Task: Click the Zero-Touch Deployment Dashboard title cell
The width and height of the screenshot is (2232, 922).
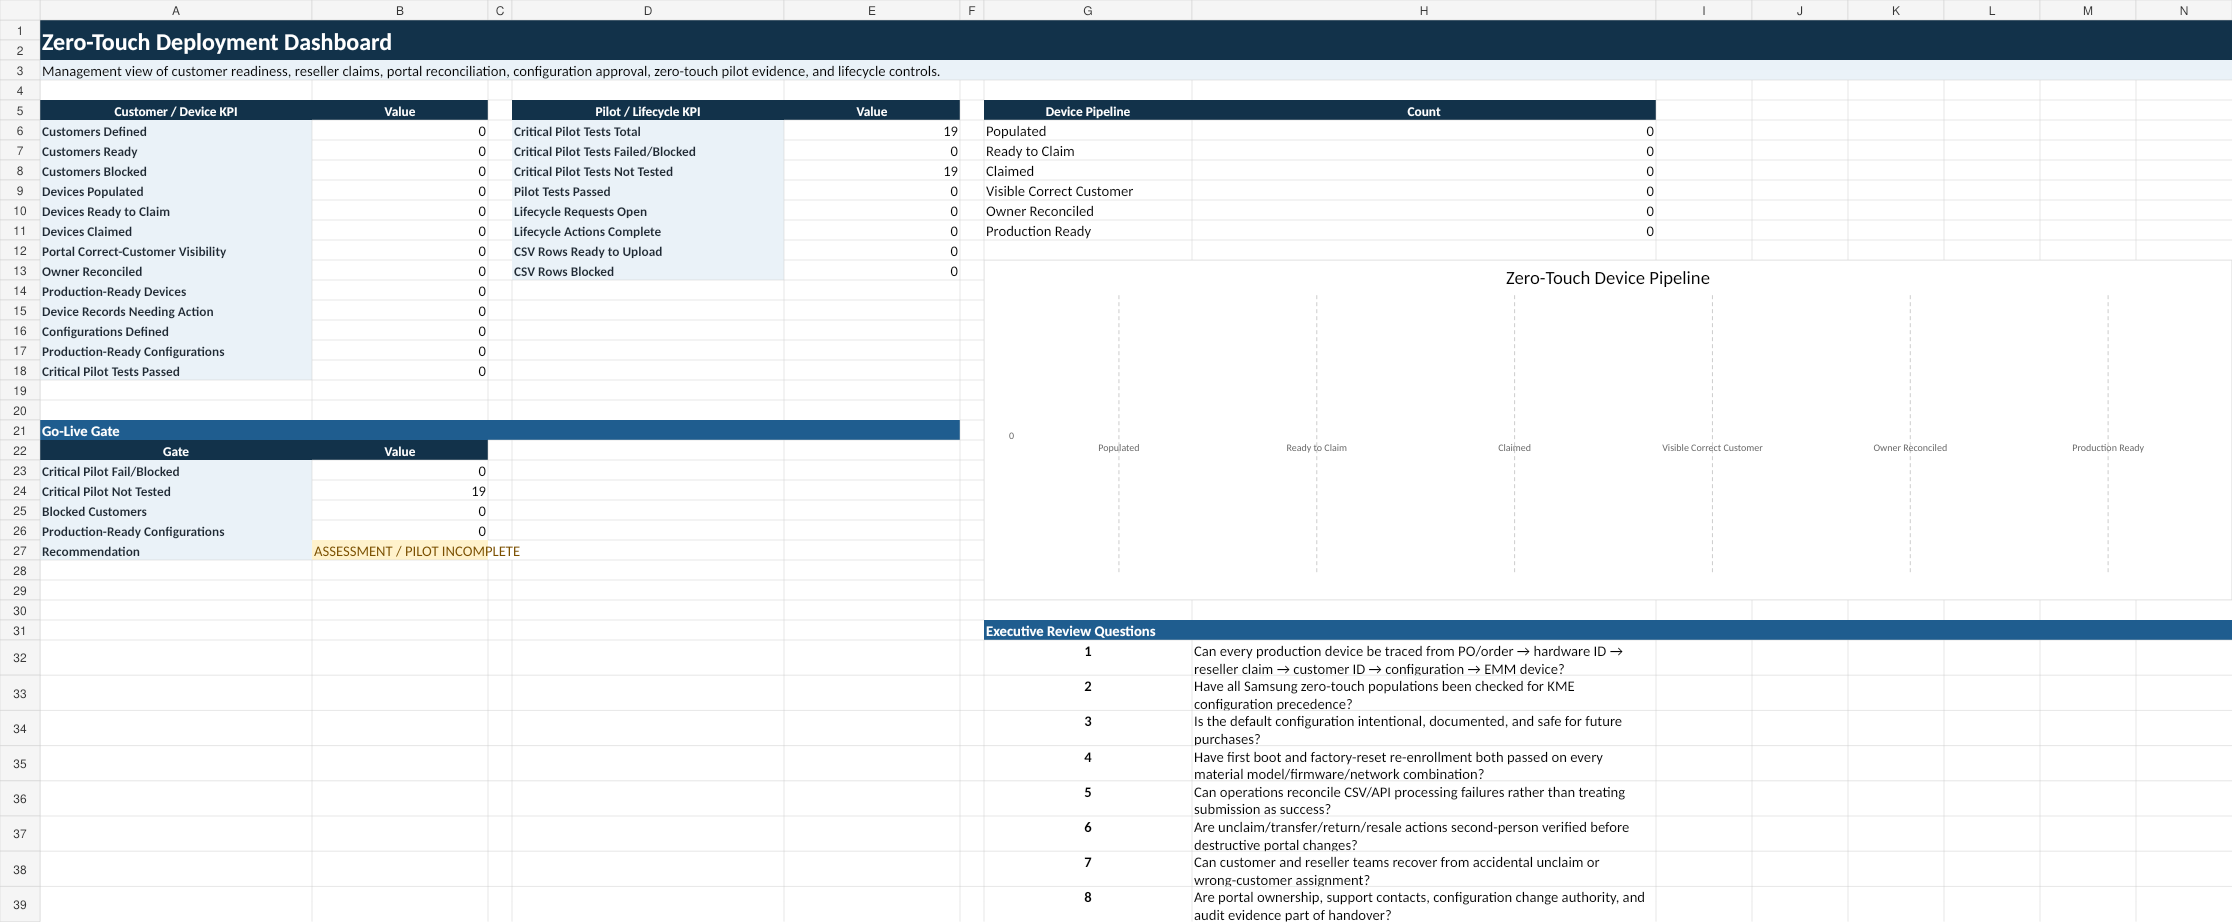Action: click(216, 41)
